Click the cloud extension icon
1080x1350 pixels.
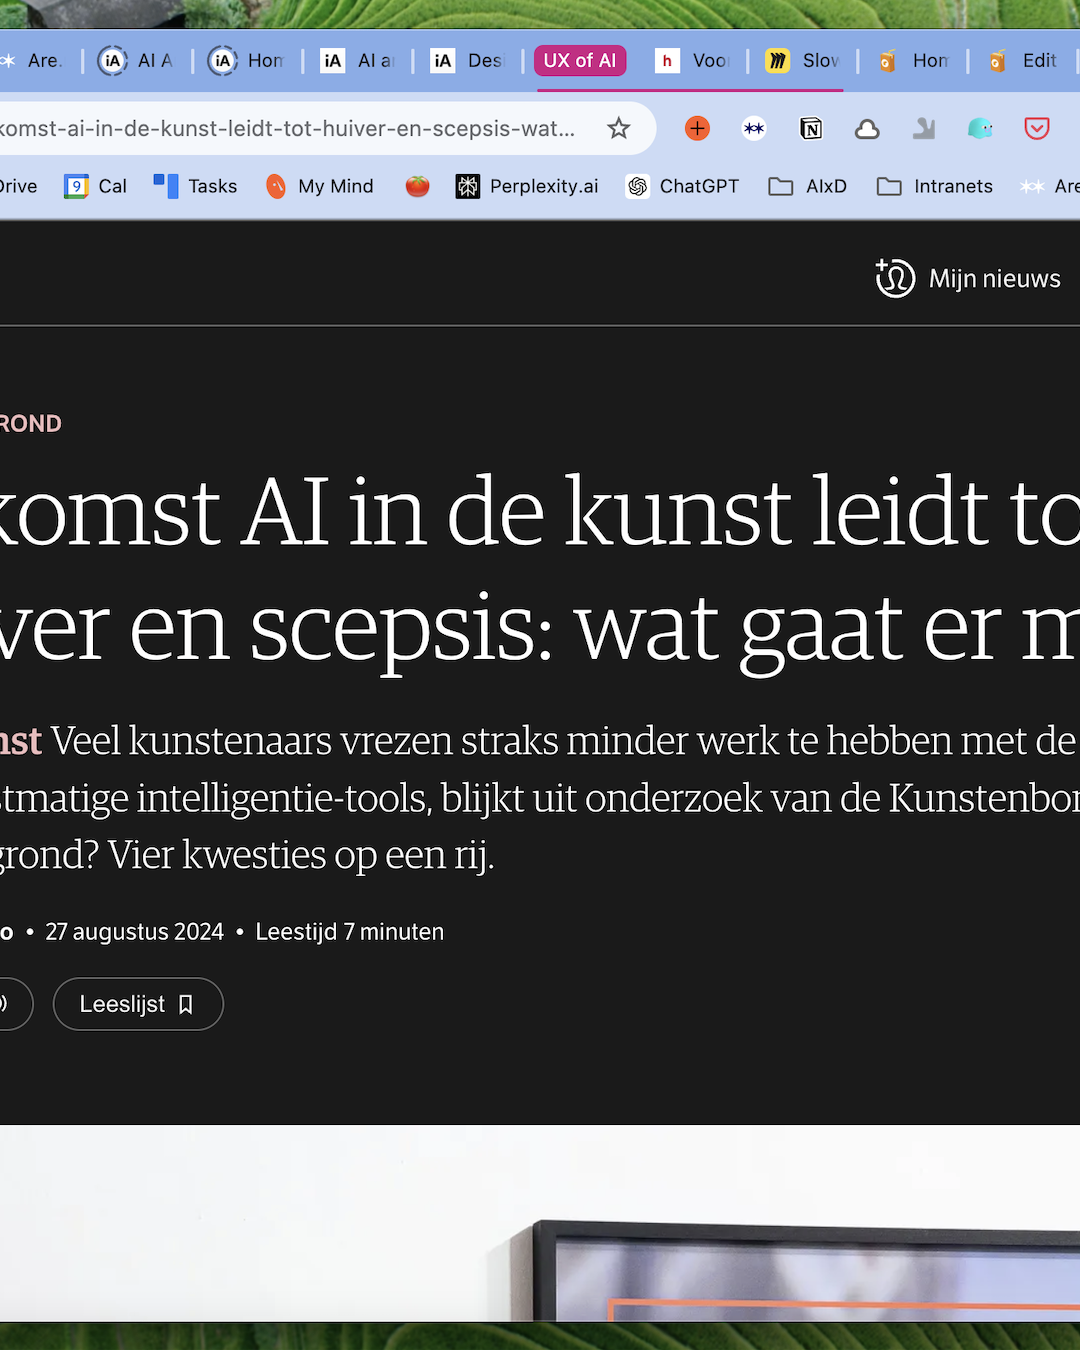pos(867,129)
